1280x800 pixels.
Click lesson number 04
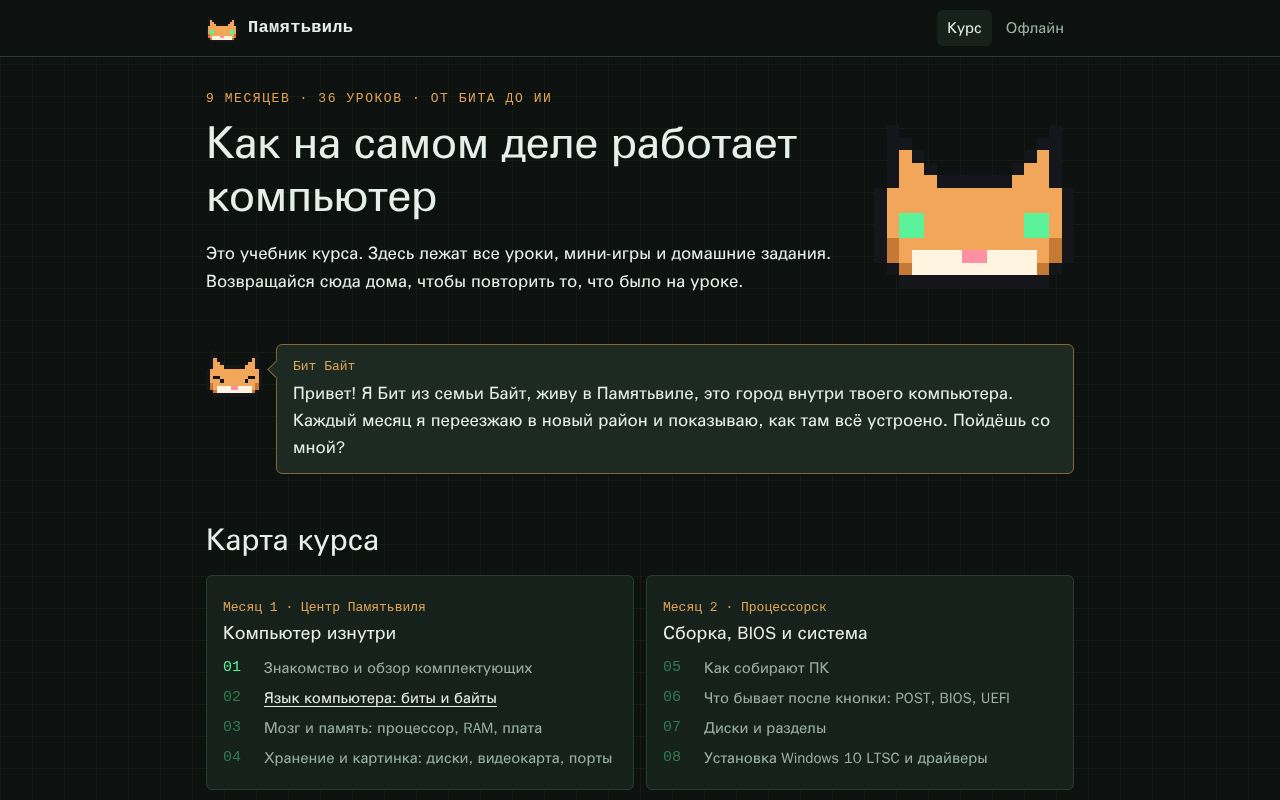click(x=232, y=757)
